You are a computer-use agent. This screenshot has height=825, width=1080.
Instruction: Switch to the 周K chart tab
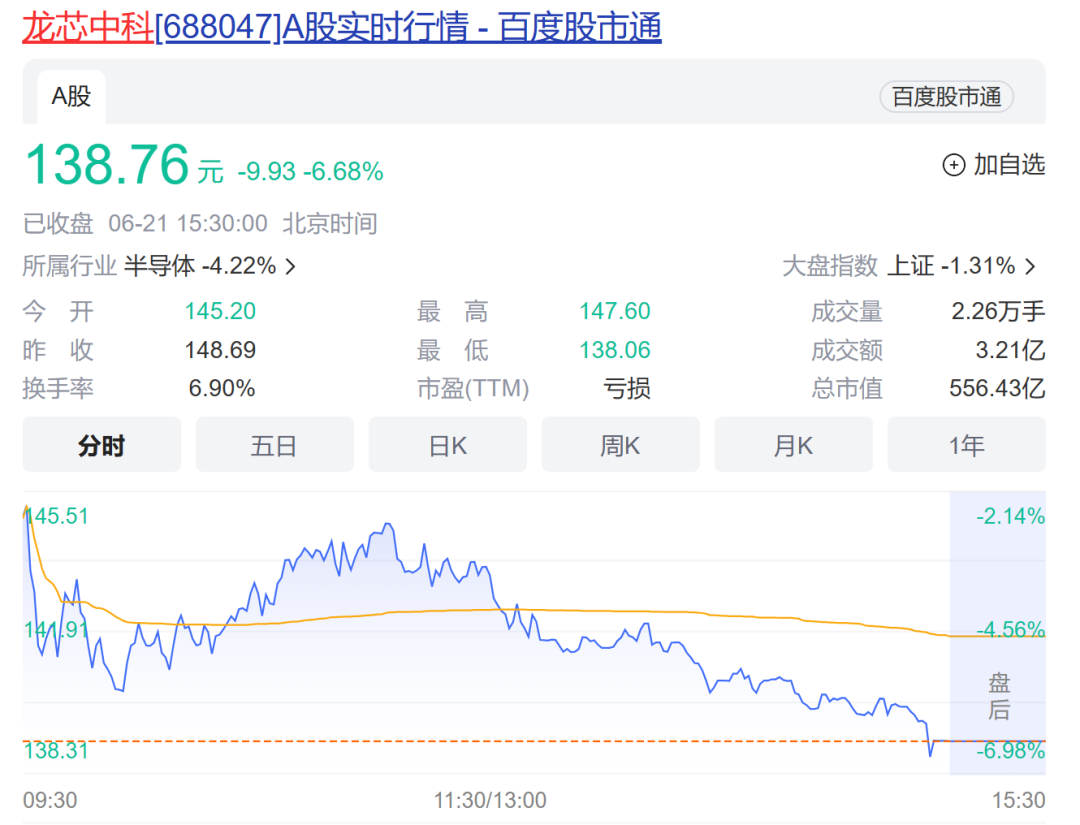pyautogui.click(x=621, y=445)
